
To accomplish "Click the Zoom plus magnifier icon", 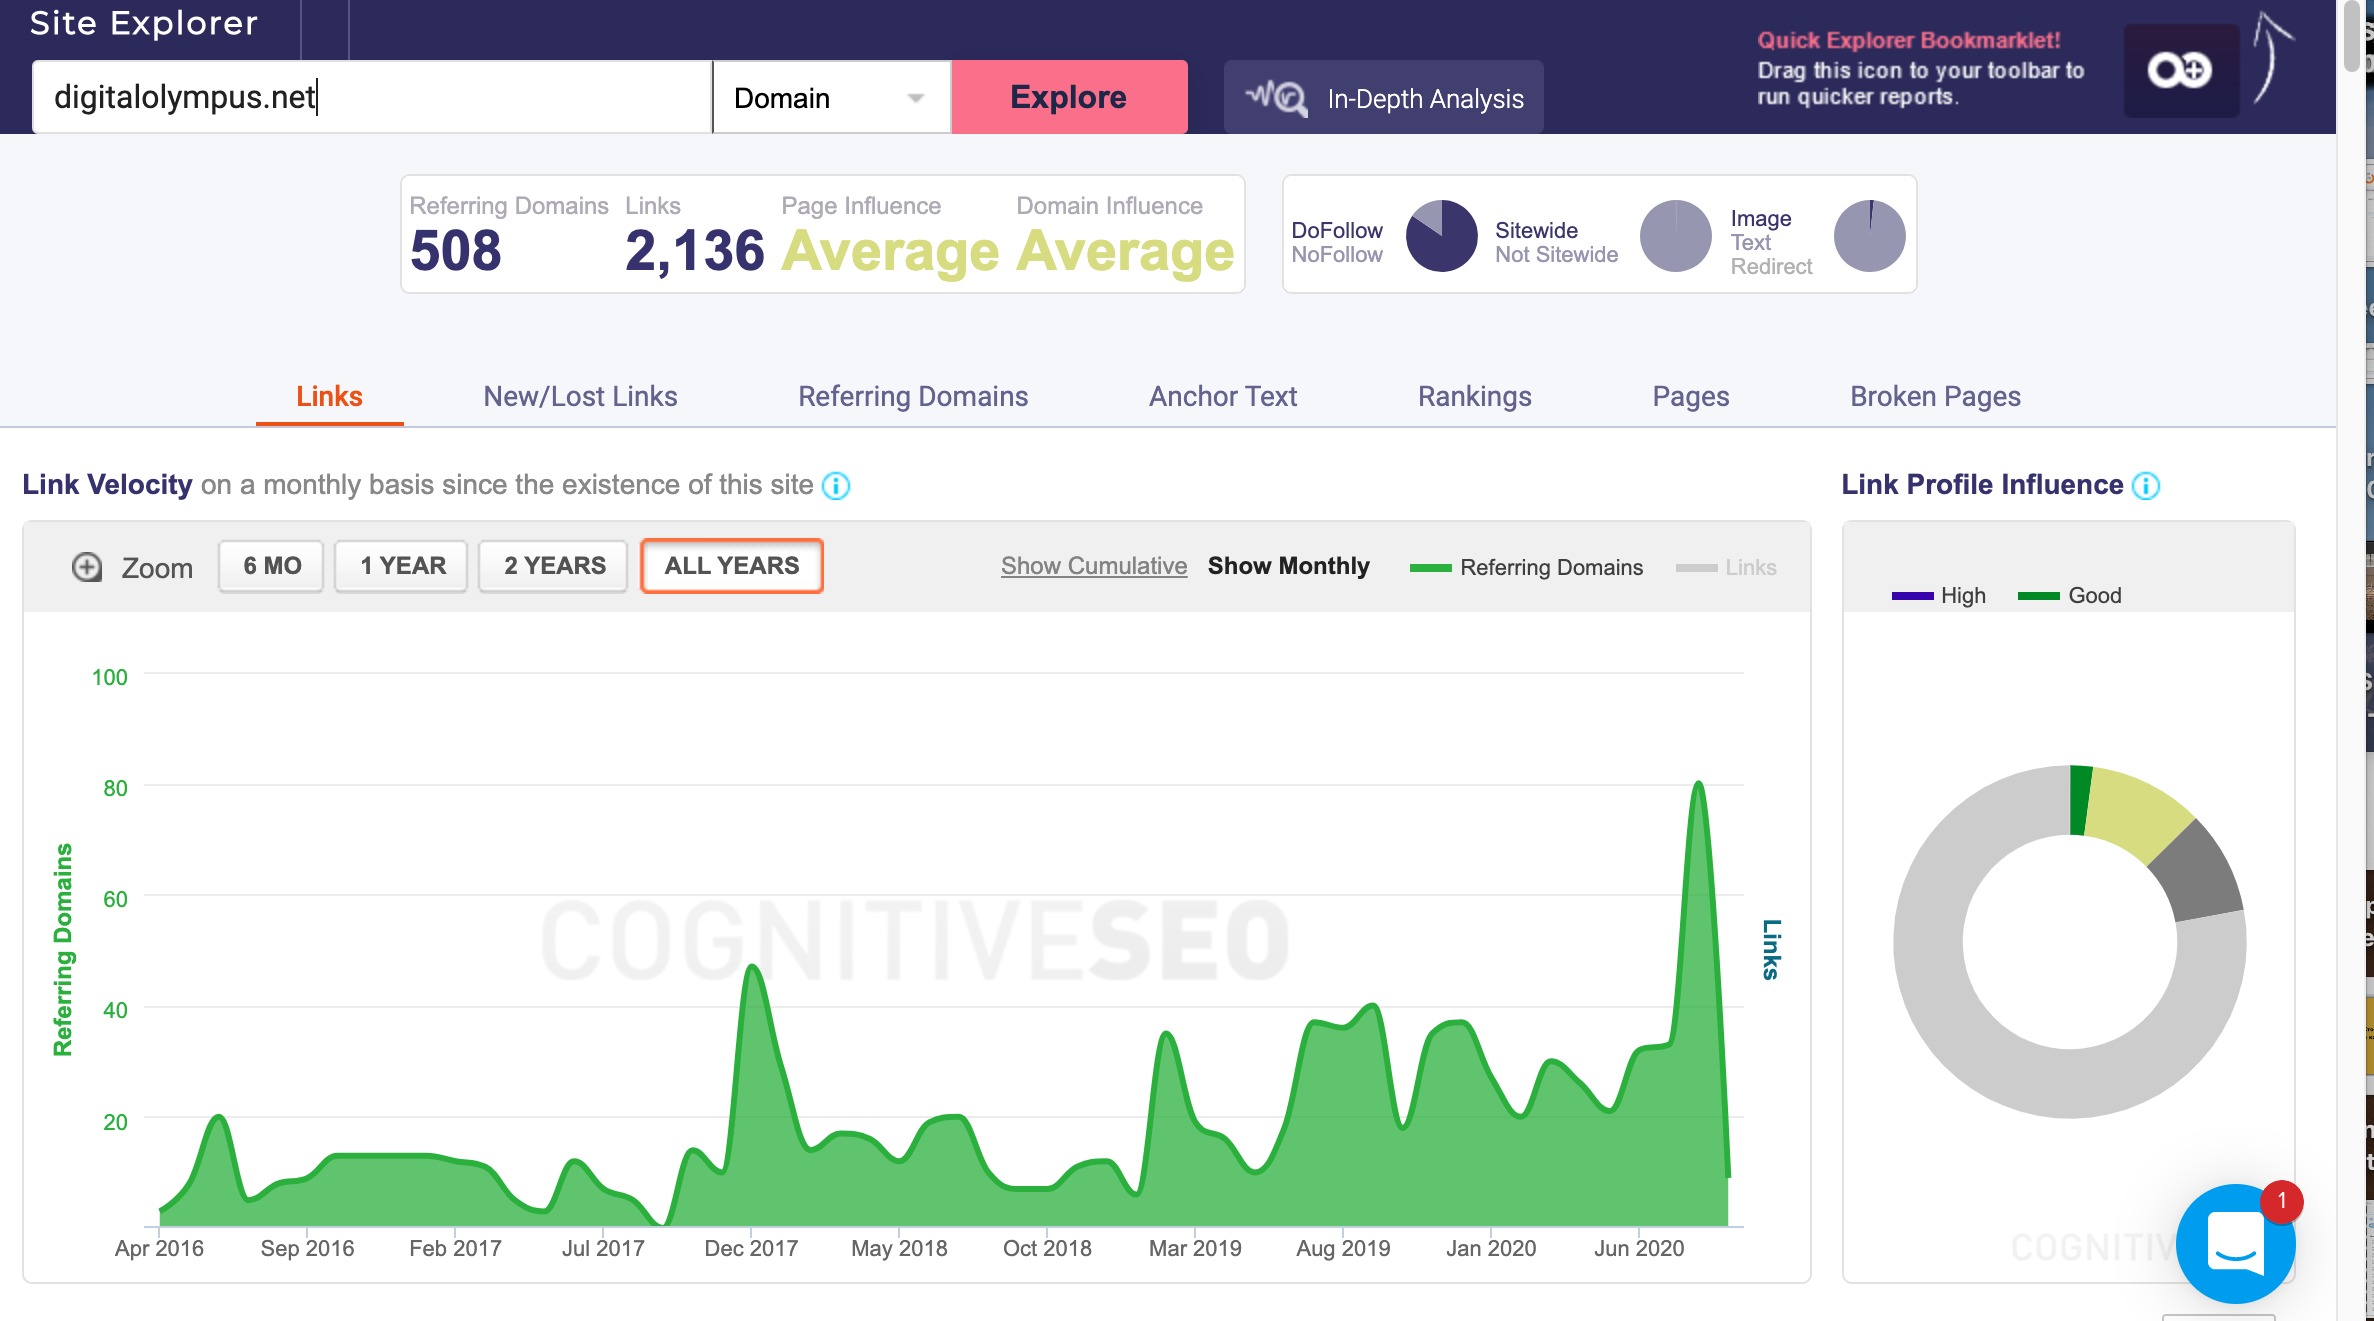I will click(x=87, y=567).
